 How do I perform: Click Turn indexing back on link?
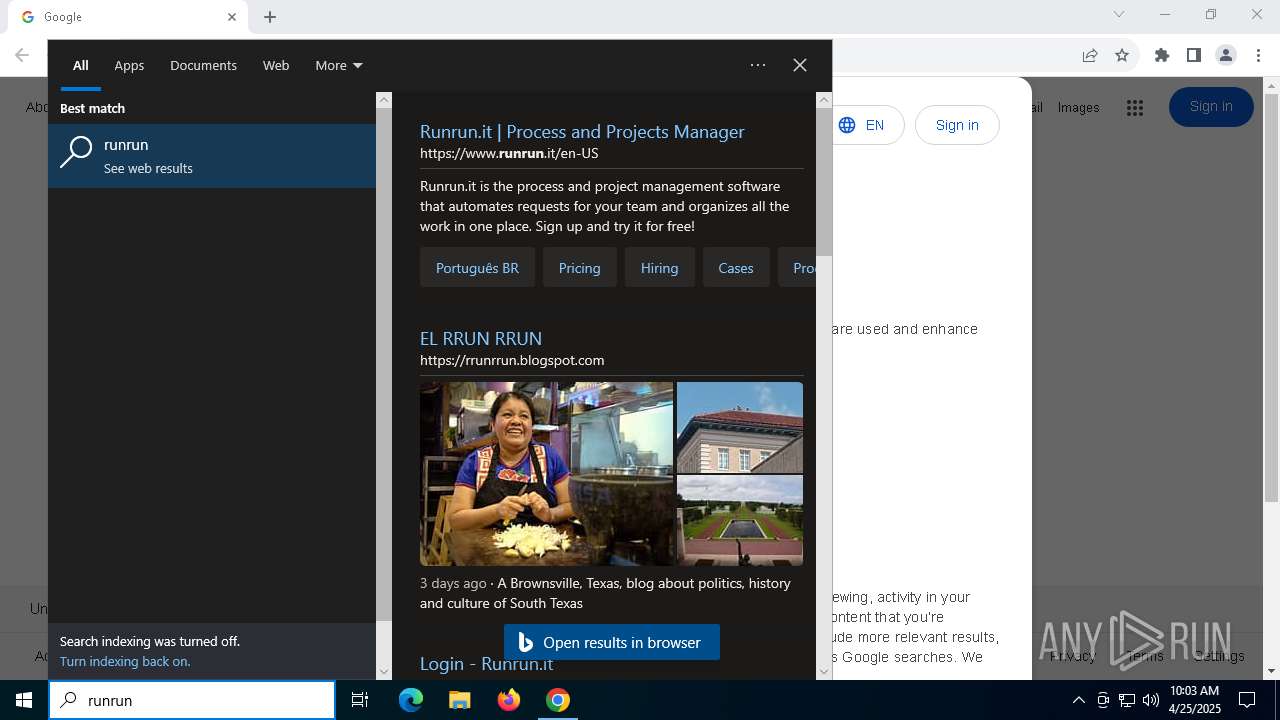(125, 661)
